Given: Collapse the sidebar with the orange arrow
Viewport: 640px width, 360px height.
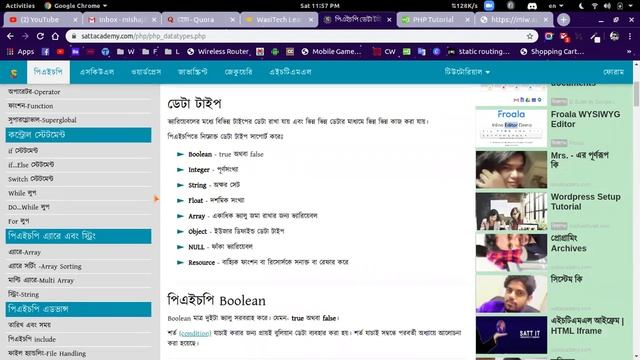Looking at the screenshot, I should (156, 199).
